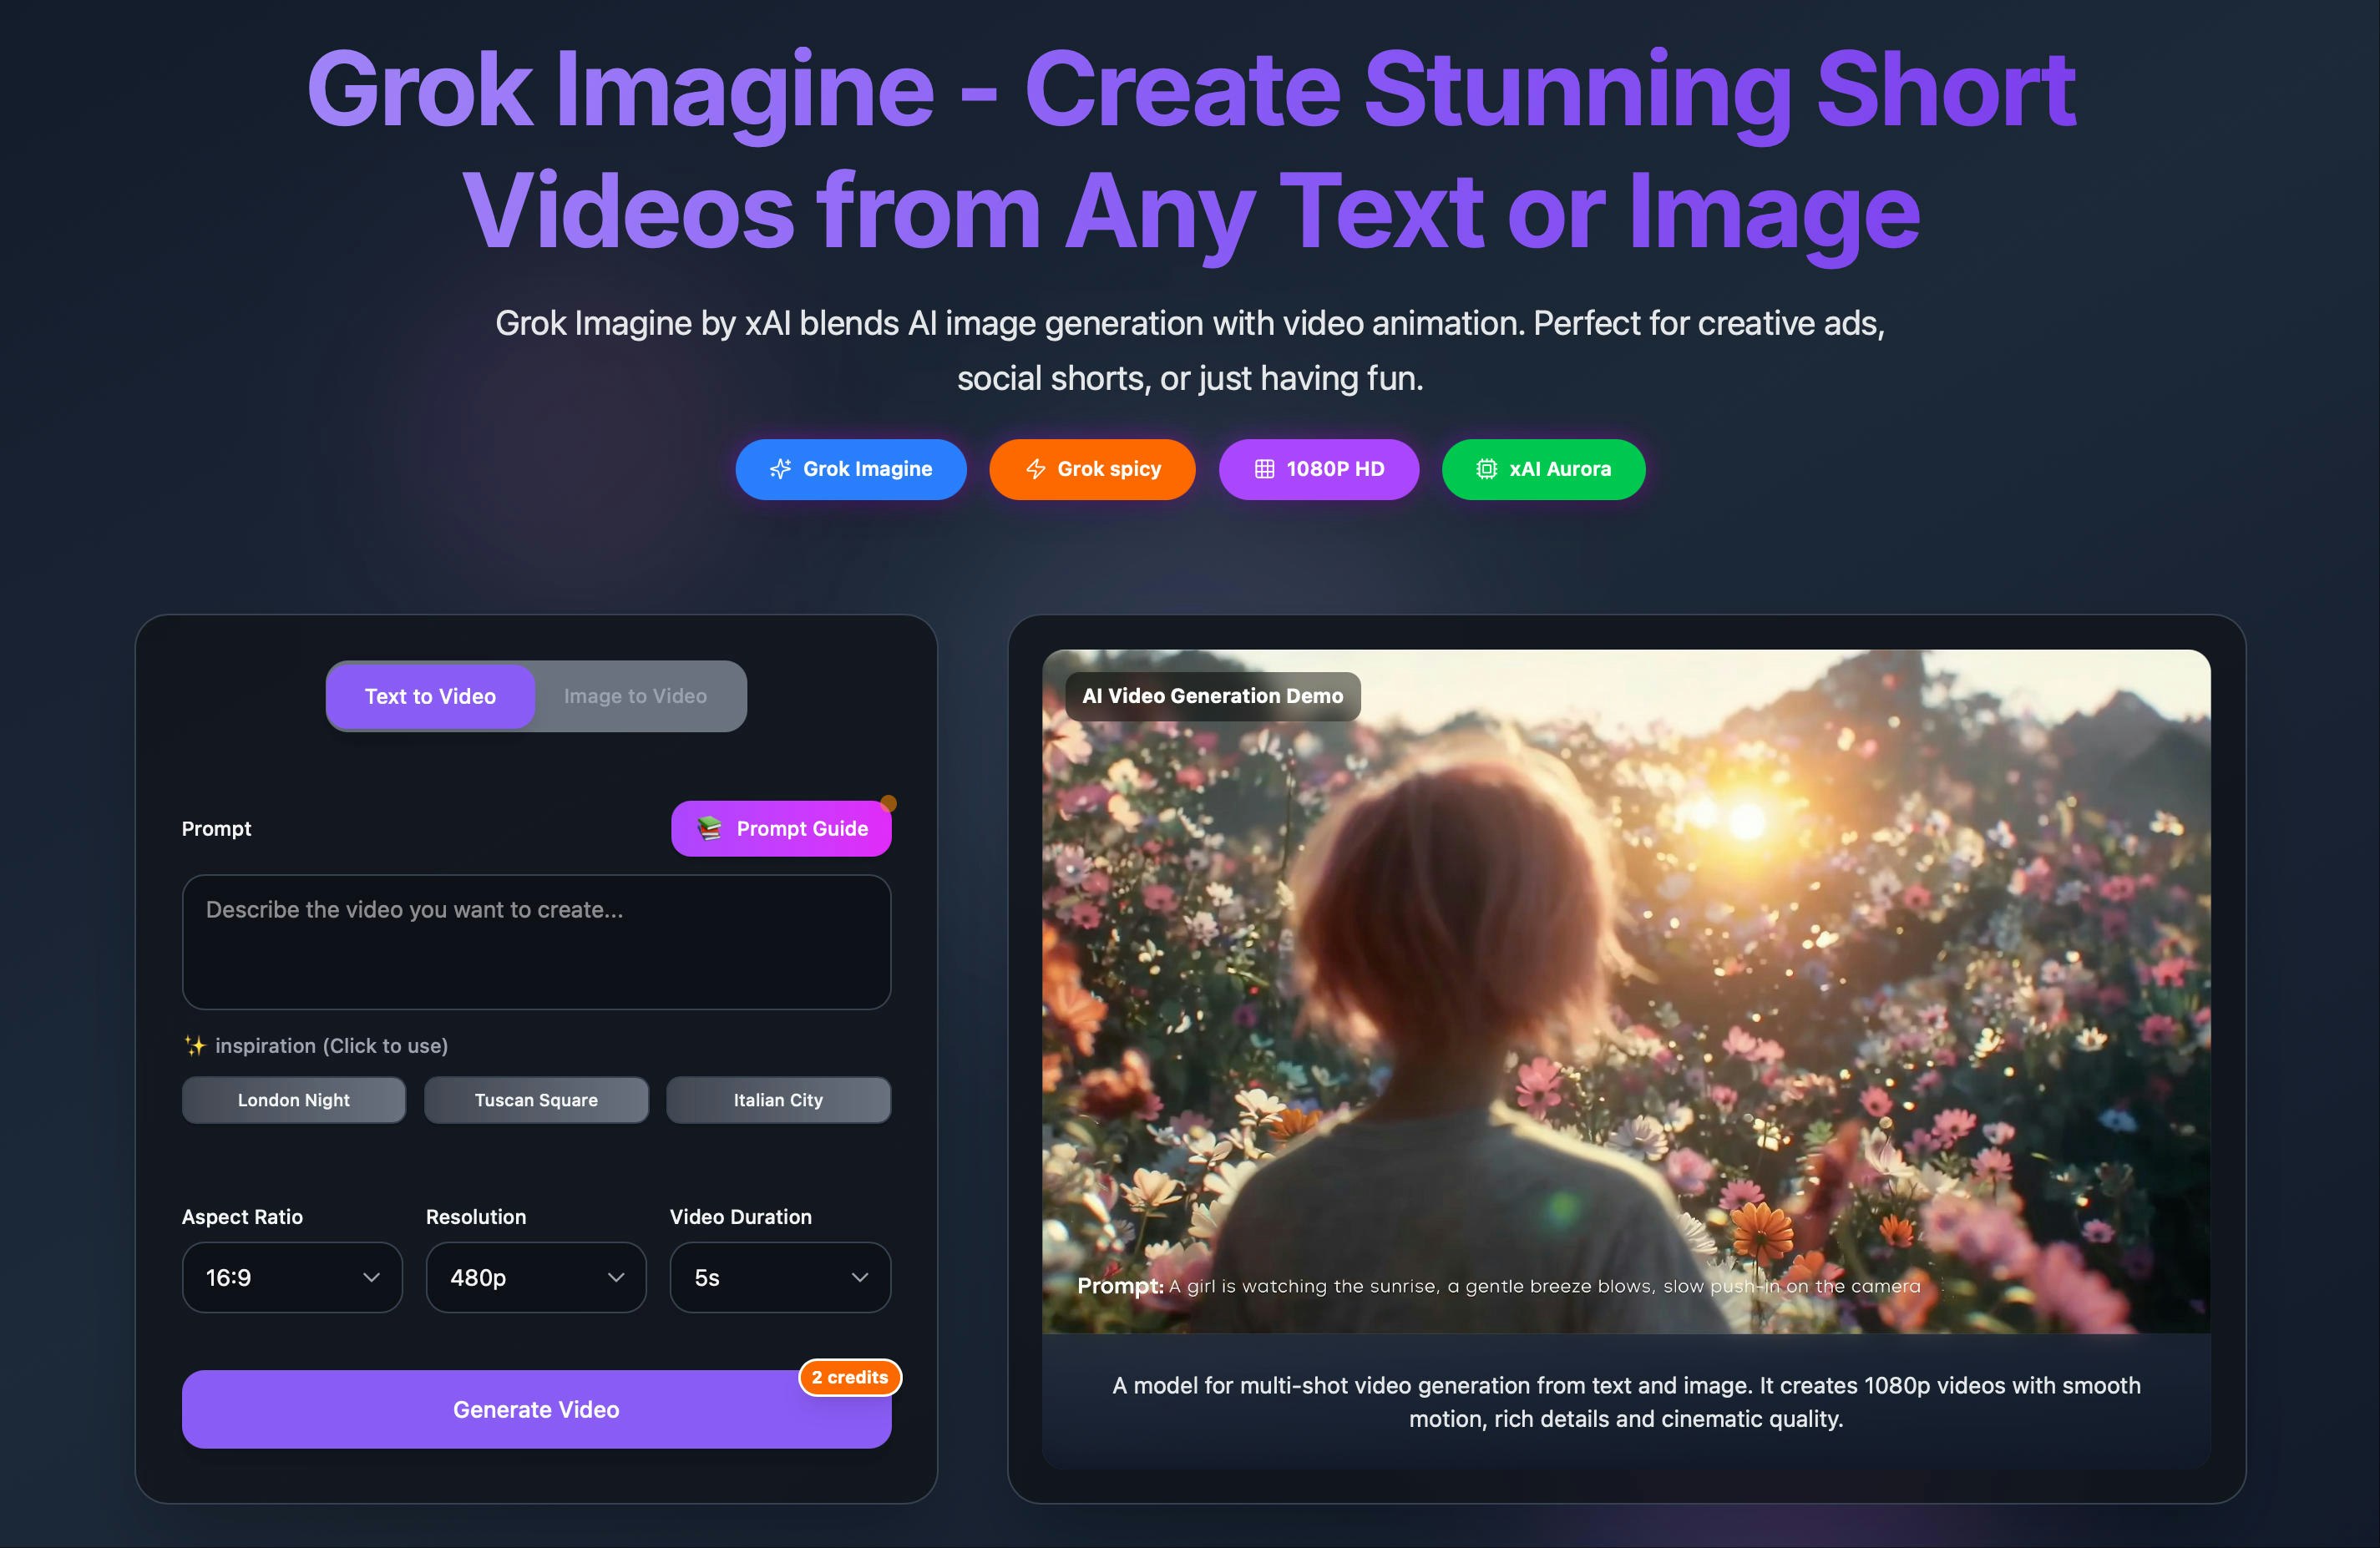Click the AI video demo preview

click(1626, 991)
